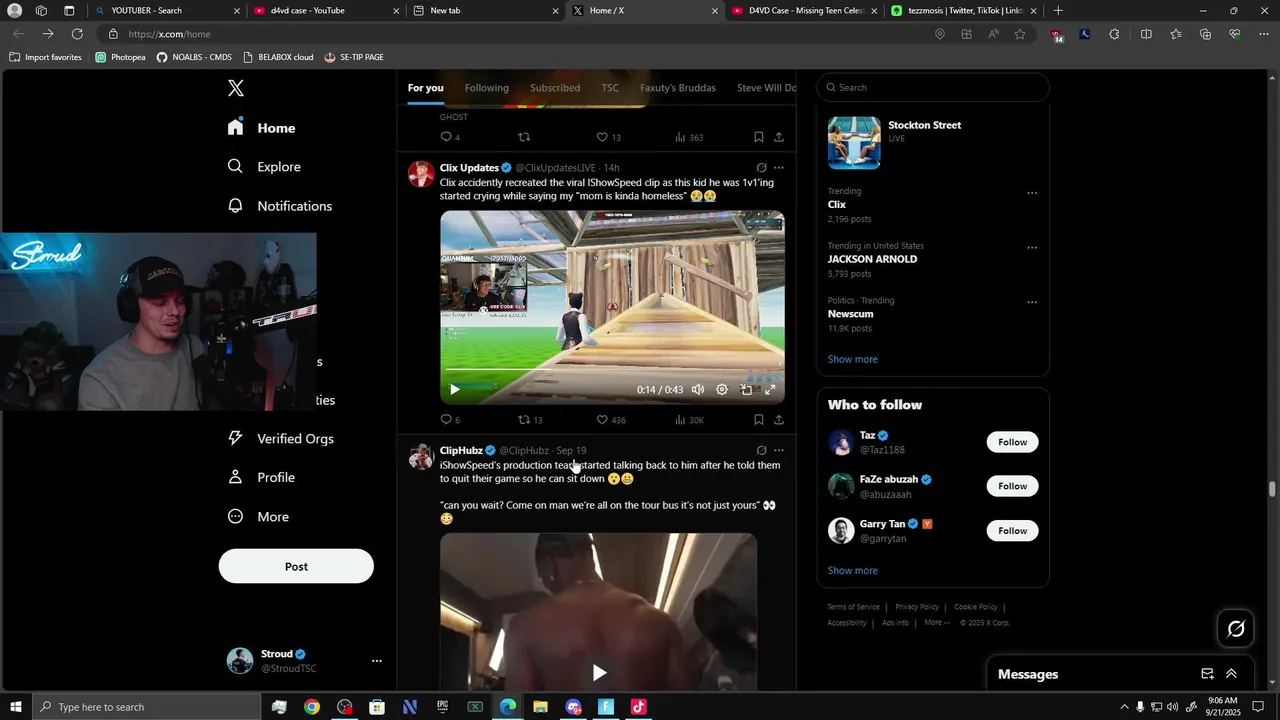Switch to the Following tab
1280x720 pixels.
pyautogui.click(x=487, y=88)
